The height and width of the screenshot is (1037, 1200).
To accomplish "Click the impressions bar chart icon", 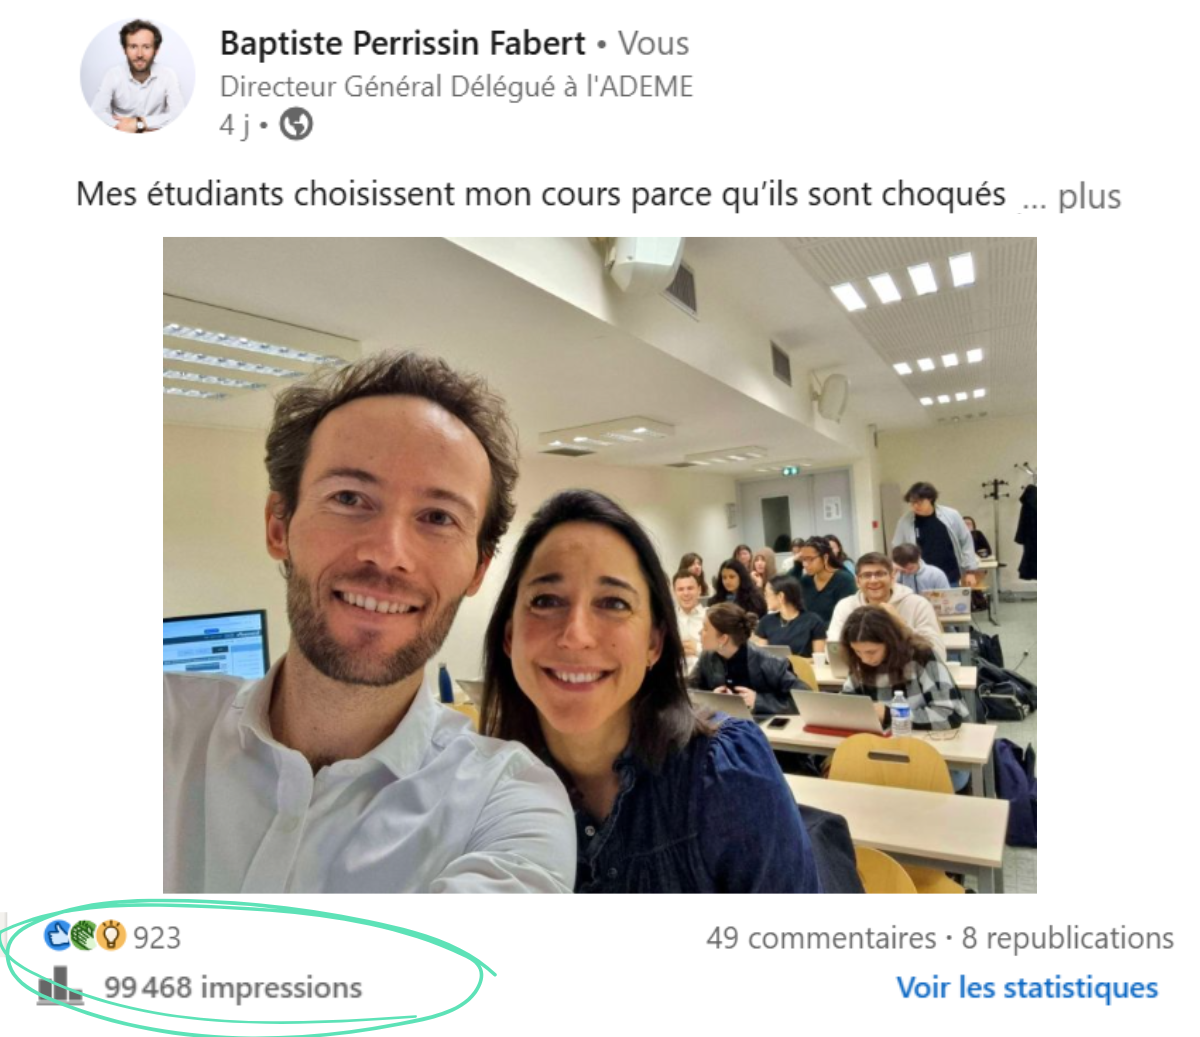I will [60, 986].
